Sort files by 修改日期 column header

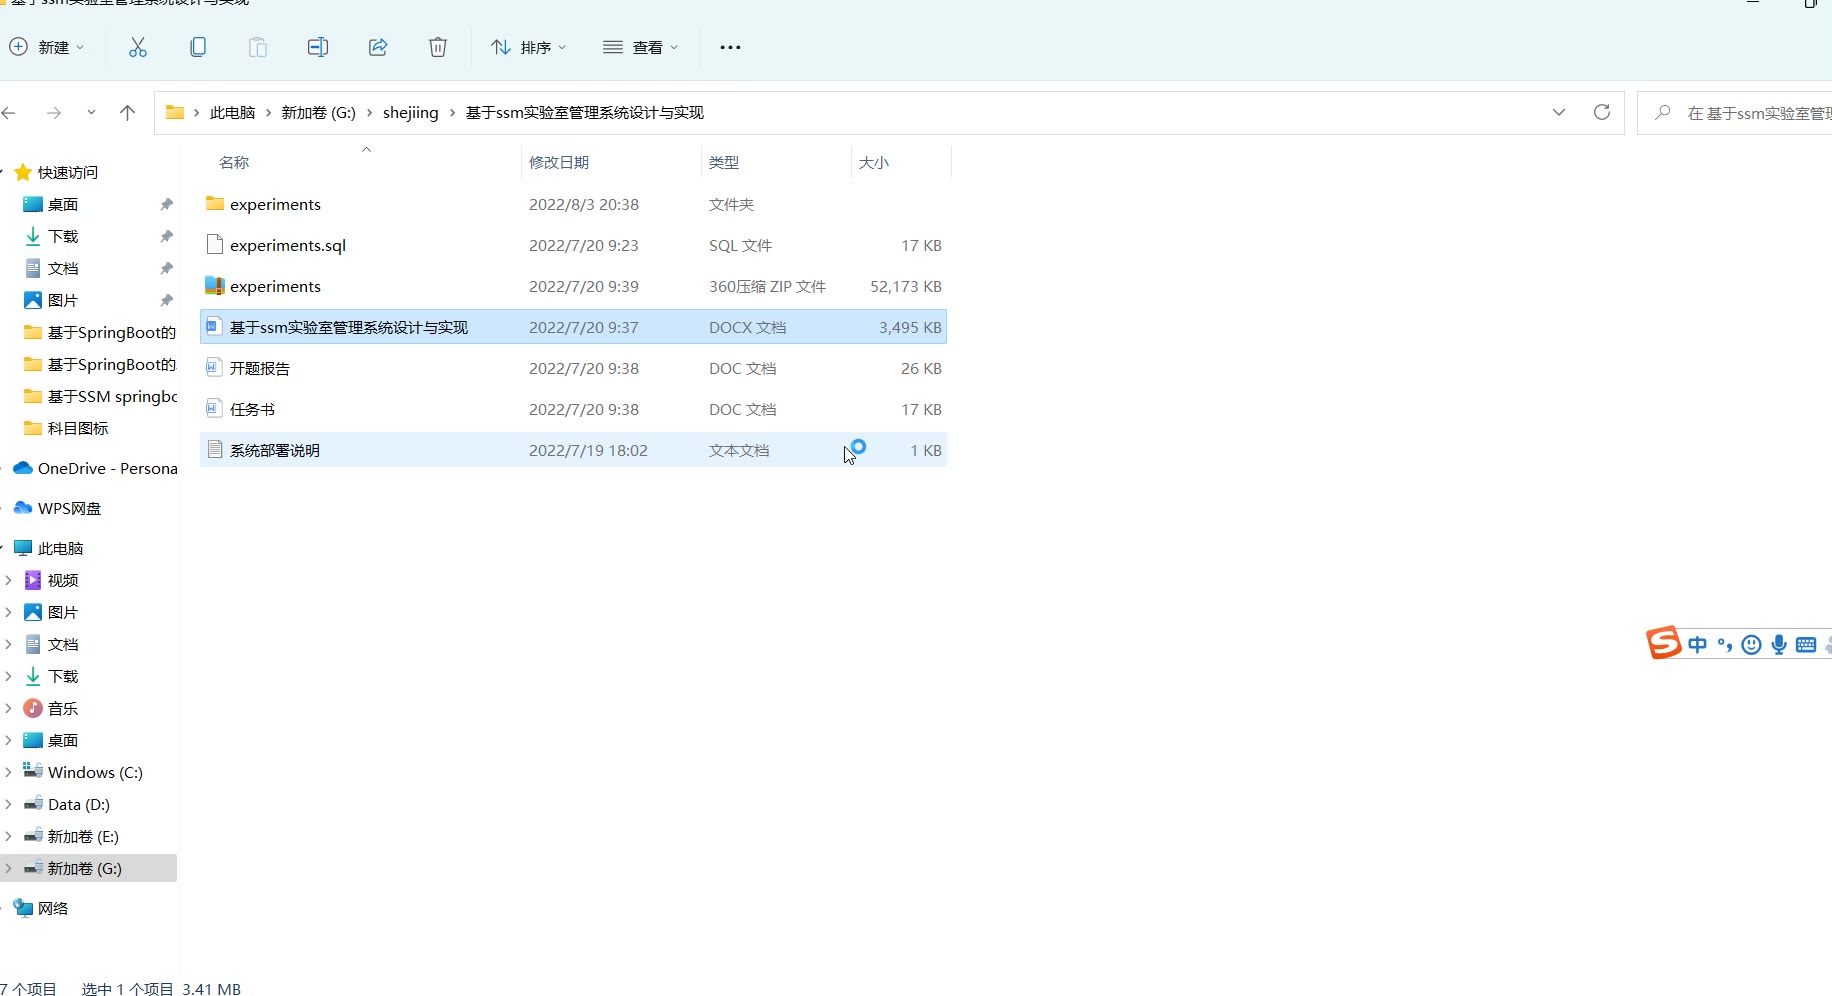tap(559, 162)
